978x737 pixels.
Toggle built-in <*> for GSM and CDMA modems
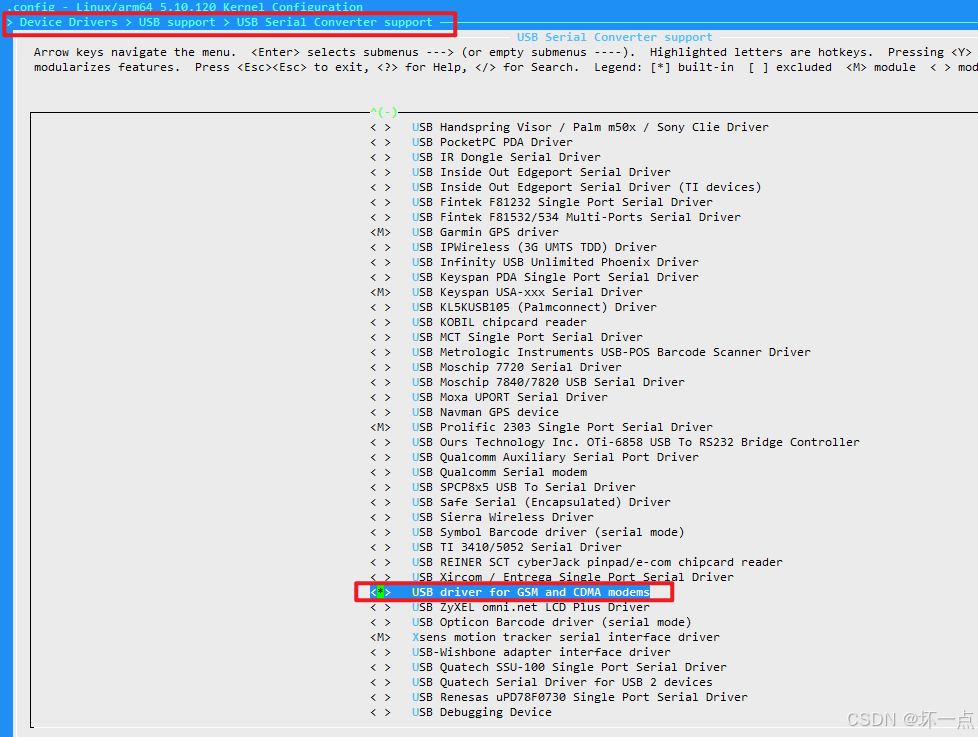(380, 592)
